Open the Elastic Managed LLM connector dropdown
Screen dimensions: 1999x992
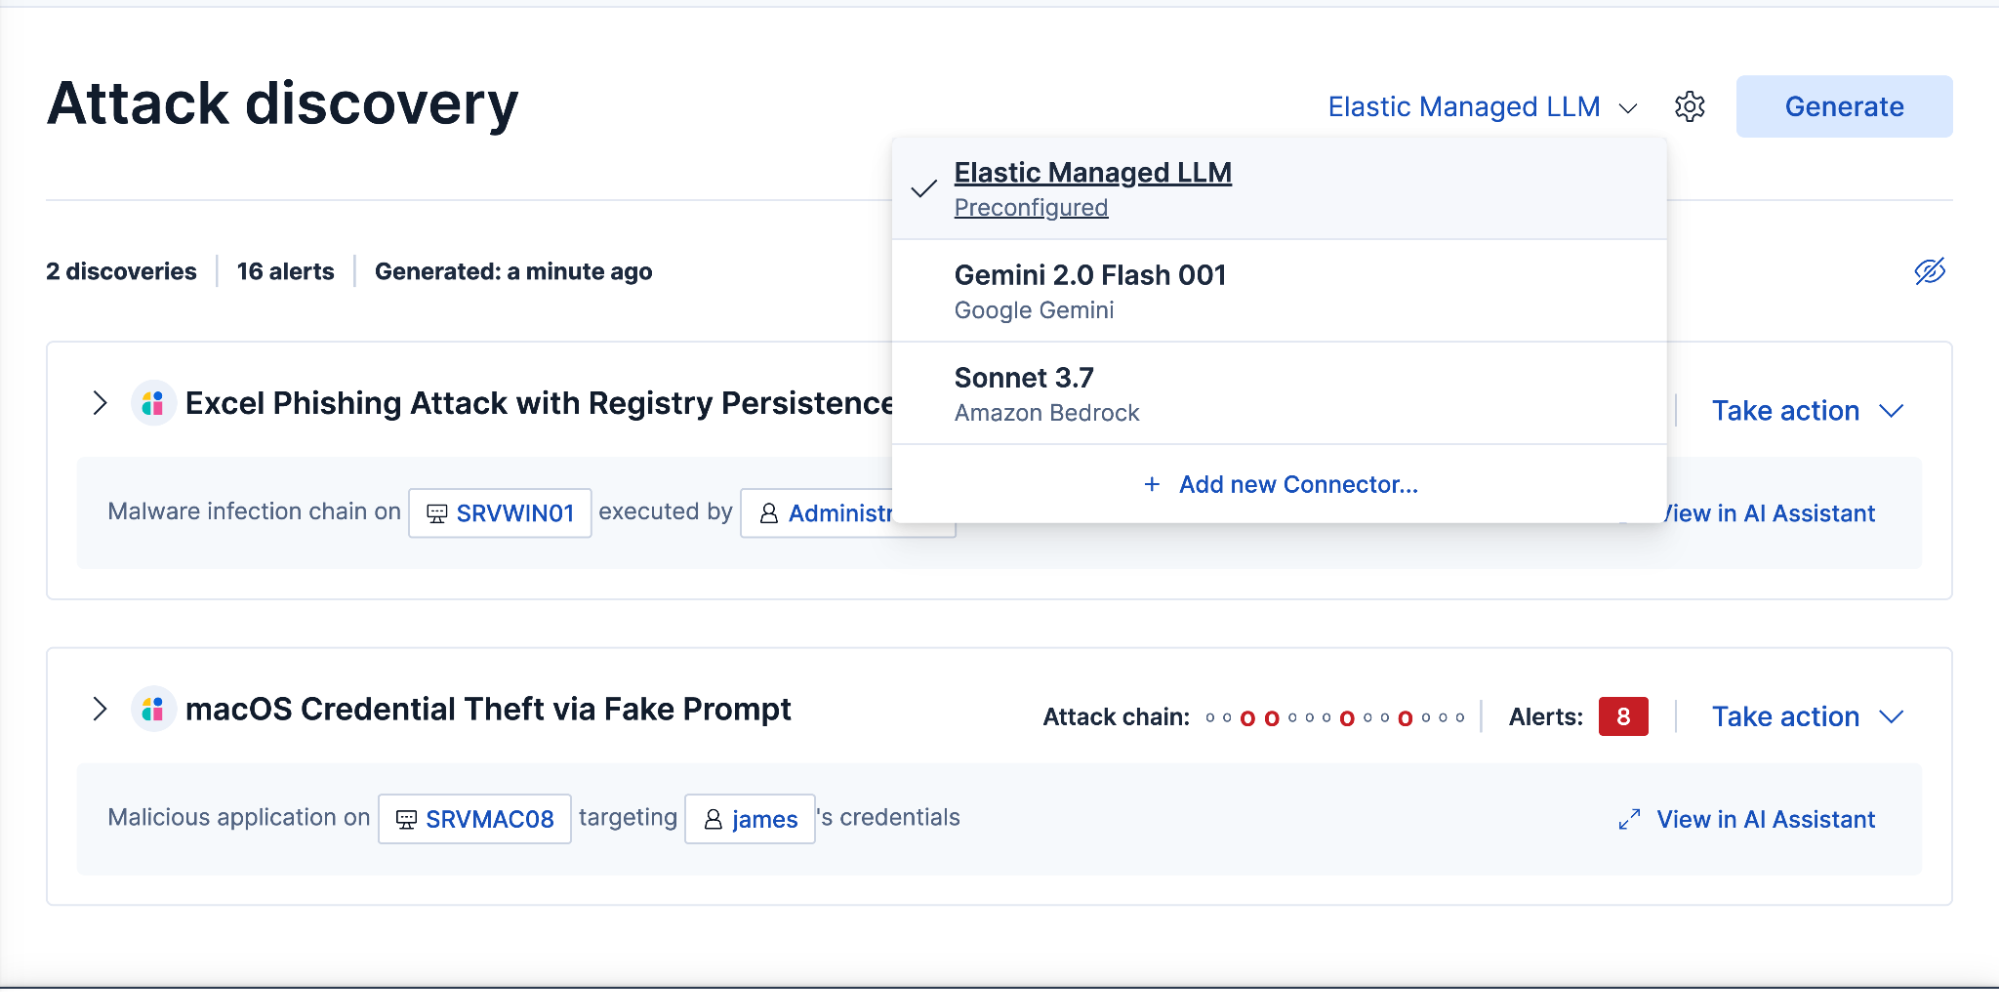[x=1482, y=107]
